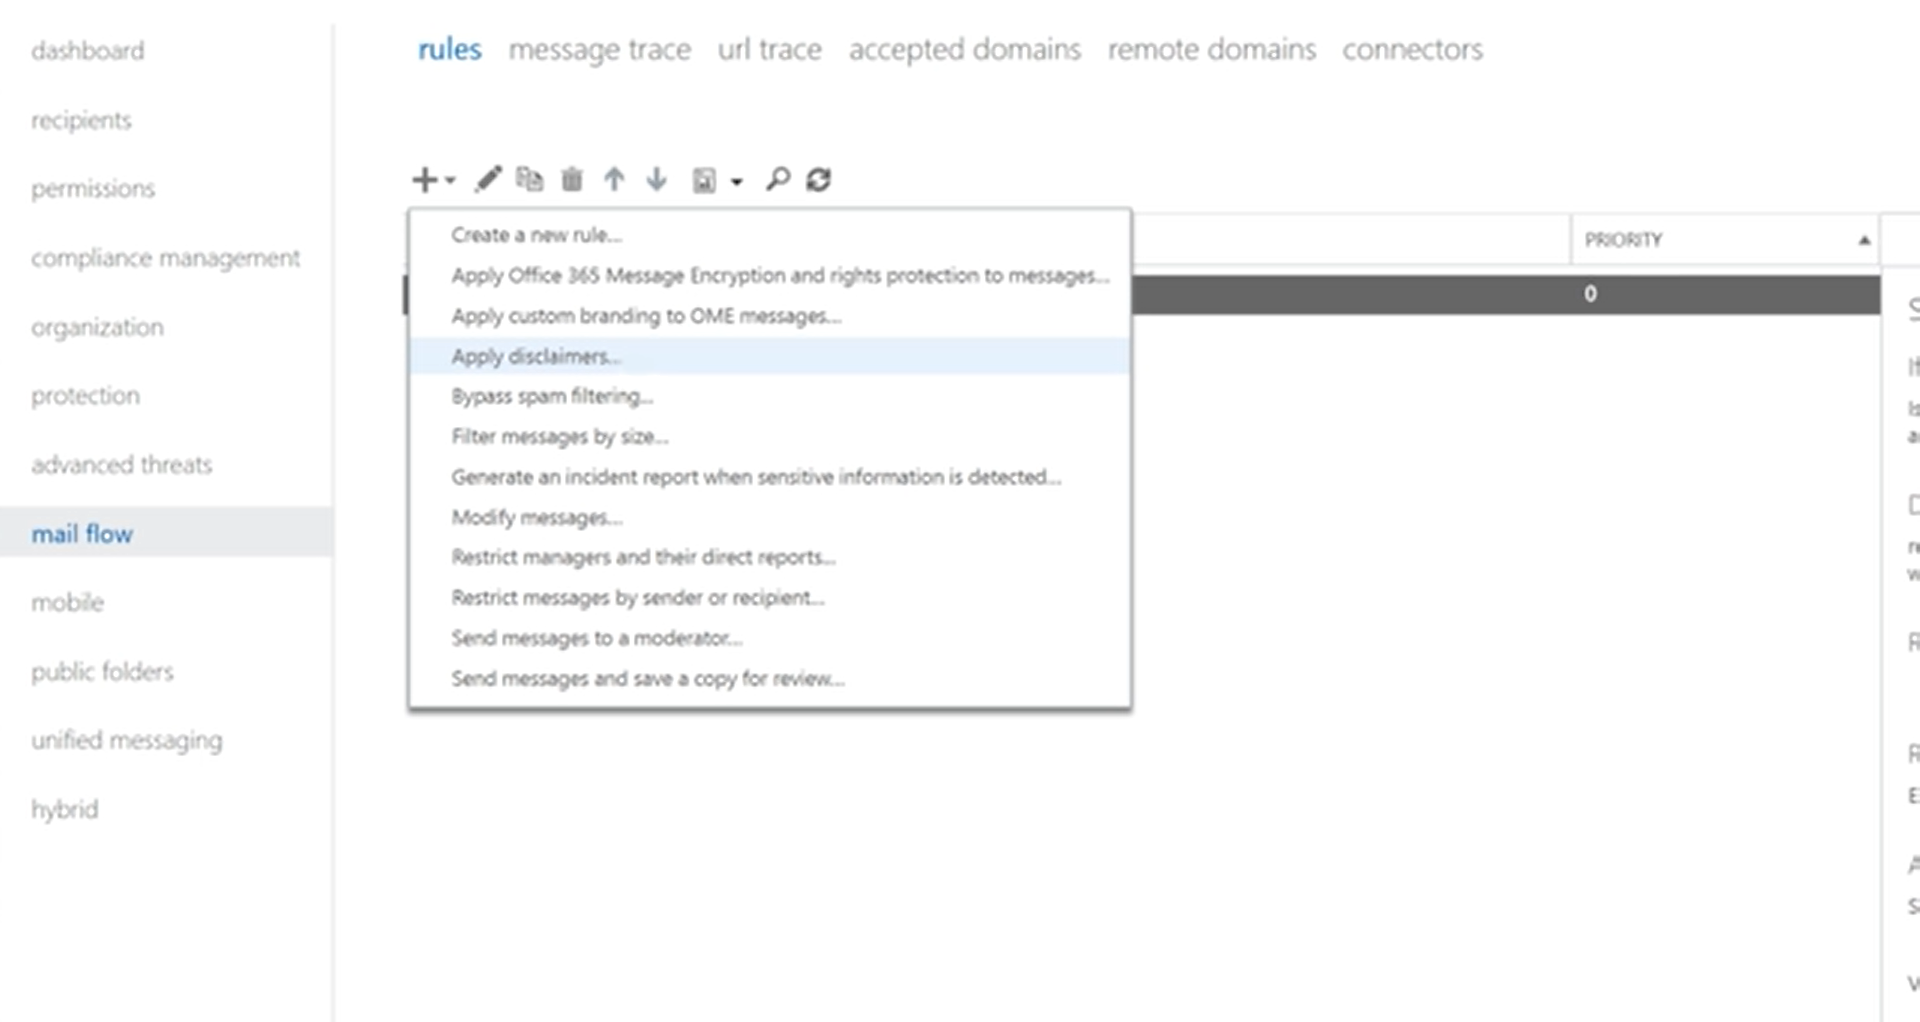Click the Copy rule icon
This screenshot has height=1022, width=1920.
(x=530, y=179)
